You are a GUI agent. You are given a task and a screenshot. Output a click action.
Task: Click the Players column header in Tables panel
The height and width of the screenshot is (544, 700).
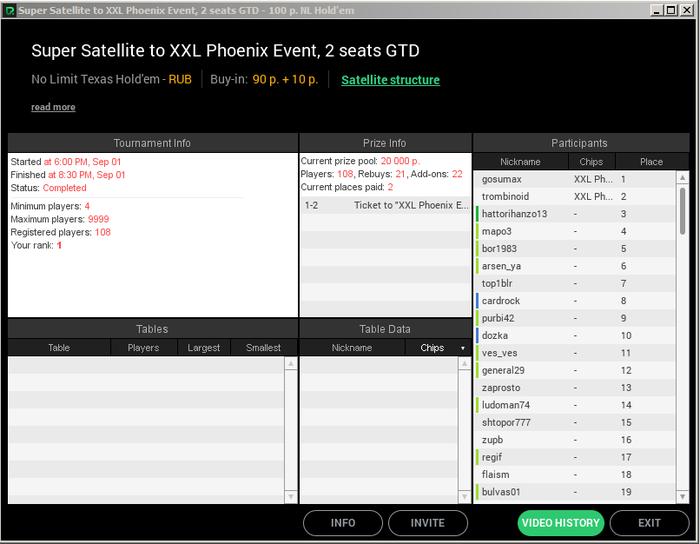143,348
